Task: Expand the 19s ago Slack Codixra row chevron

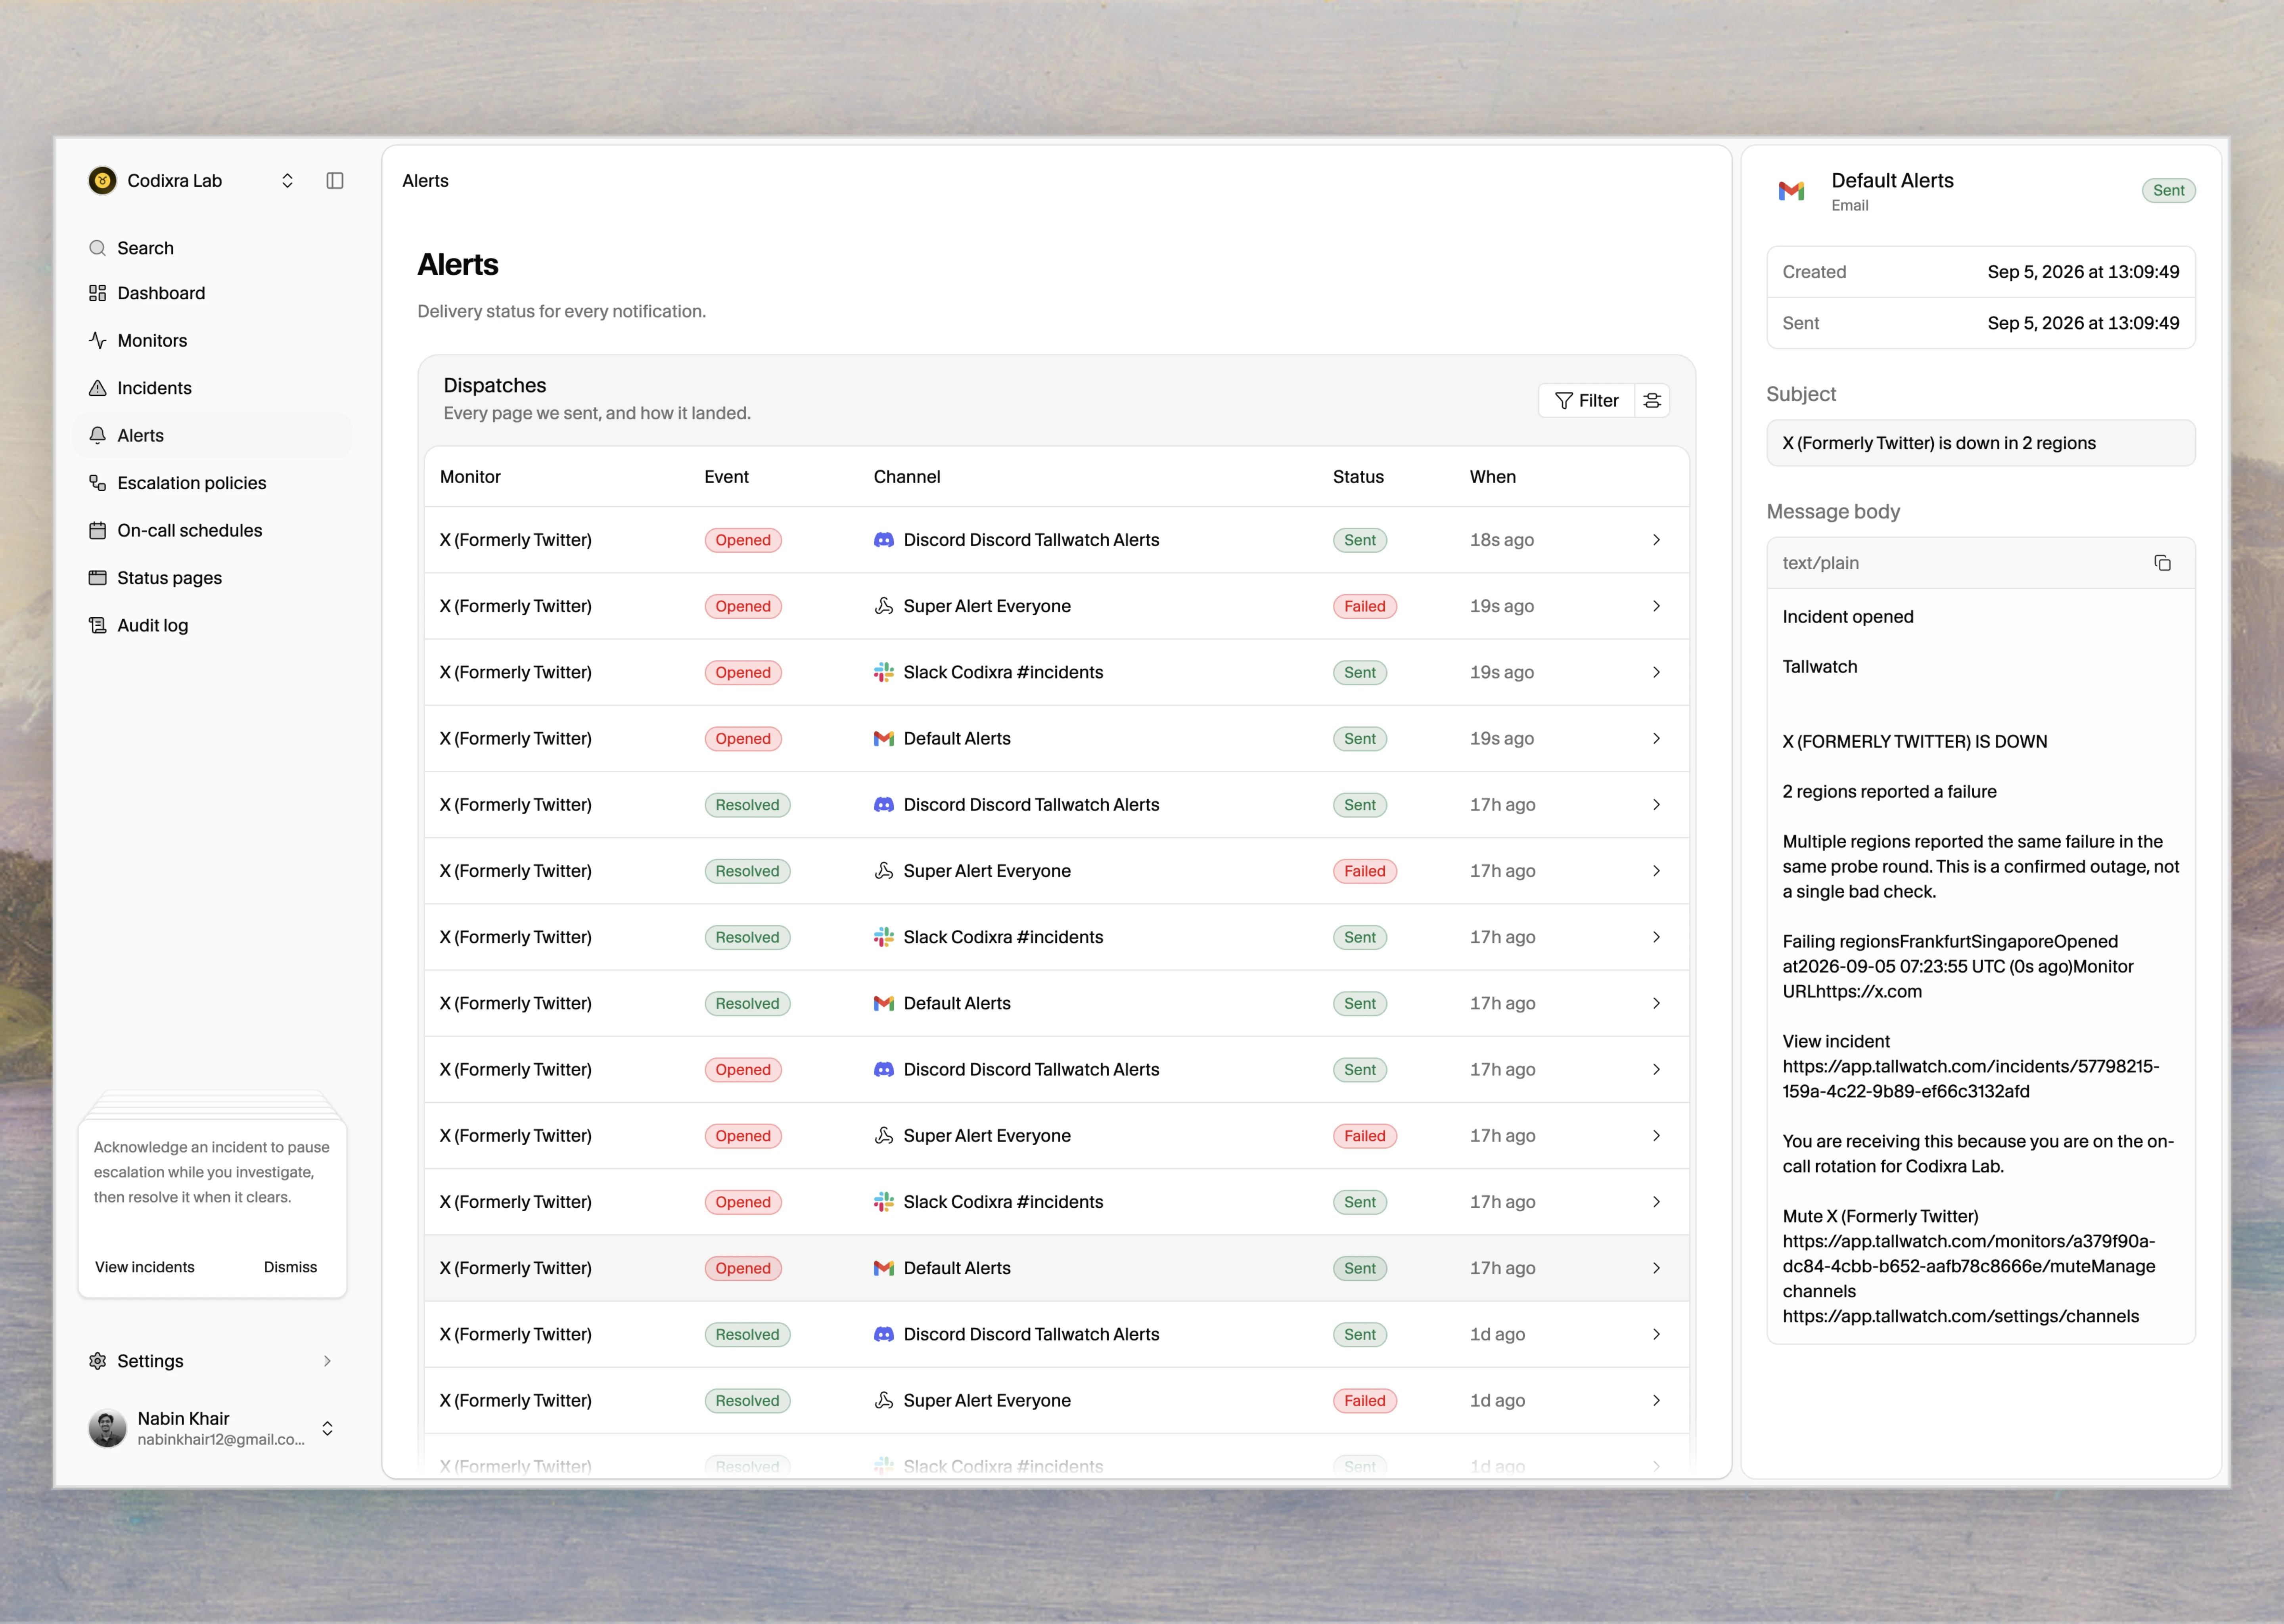Action: point(1656,673)
